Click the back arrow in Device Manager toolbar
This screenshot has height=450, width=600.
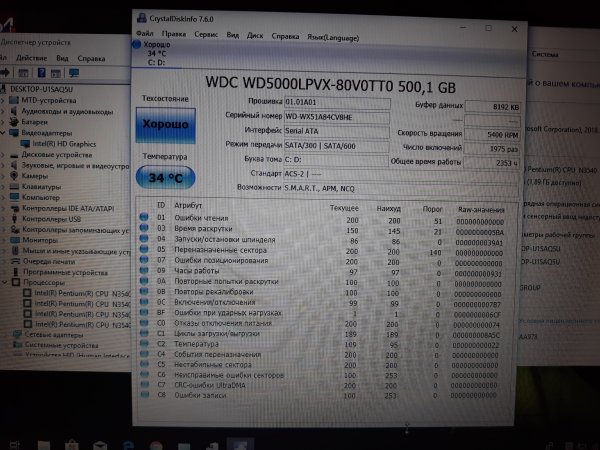(x=6, y=72)
